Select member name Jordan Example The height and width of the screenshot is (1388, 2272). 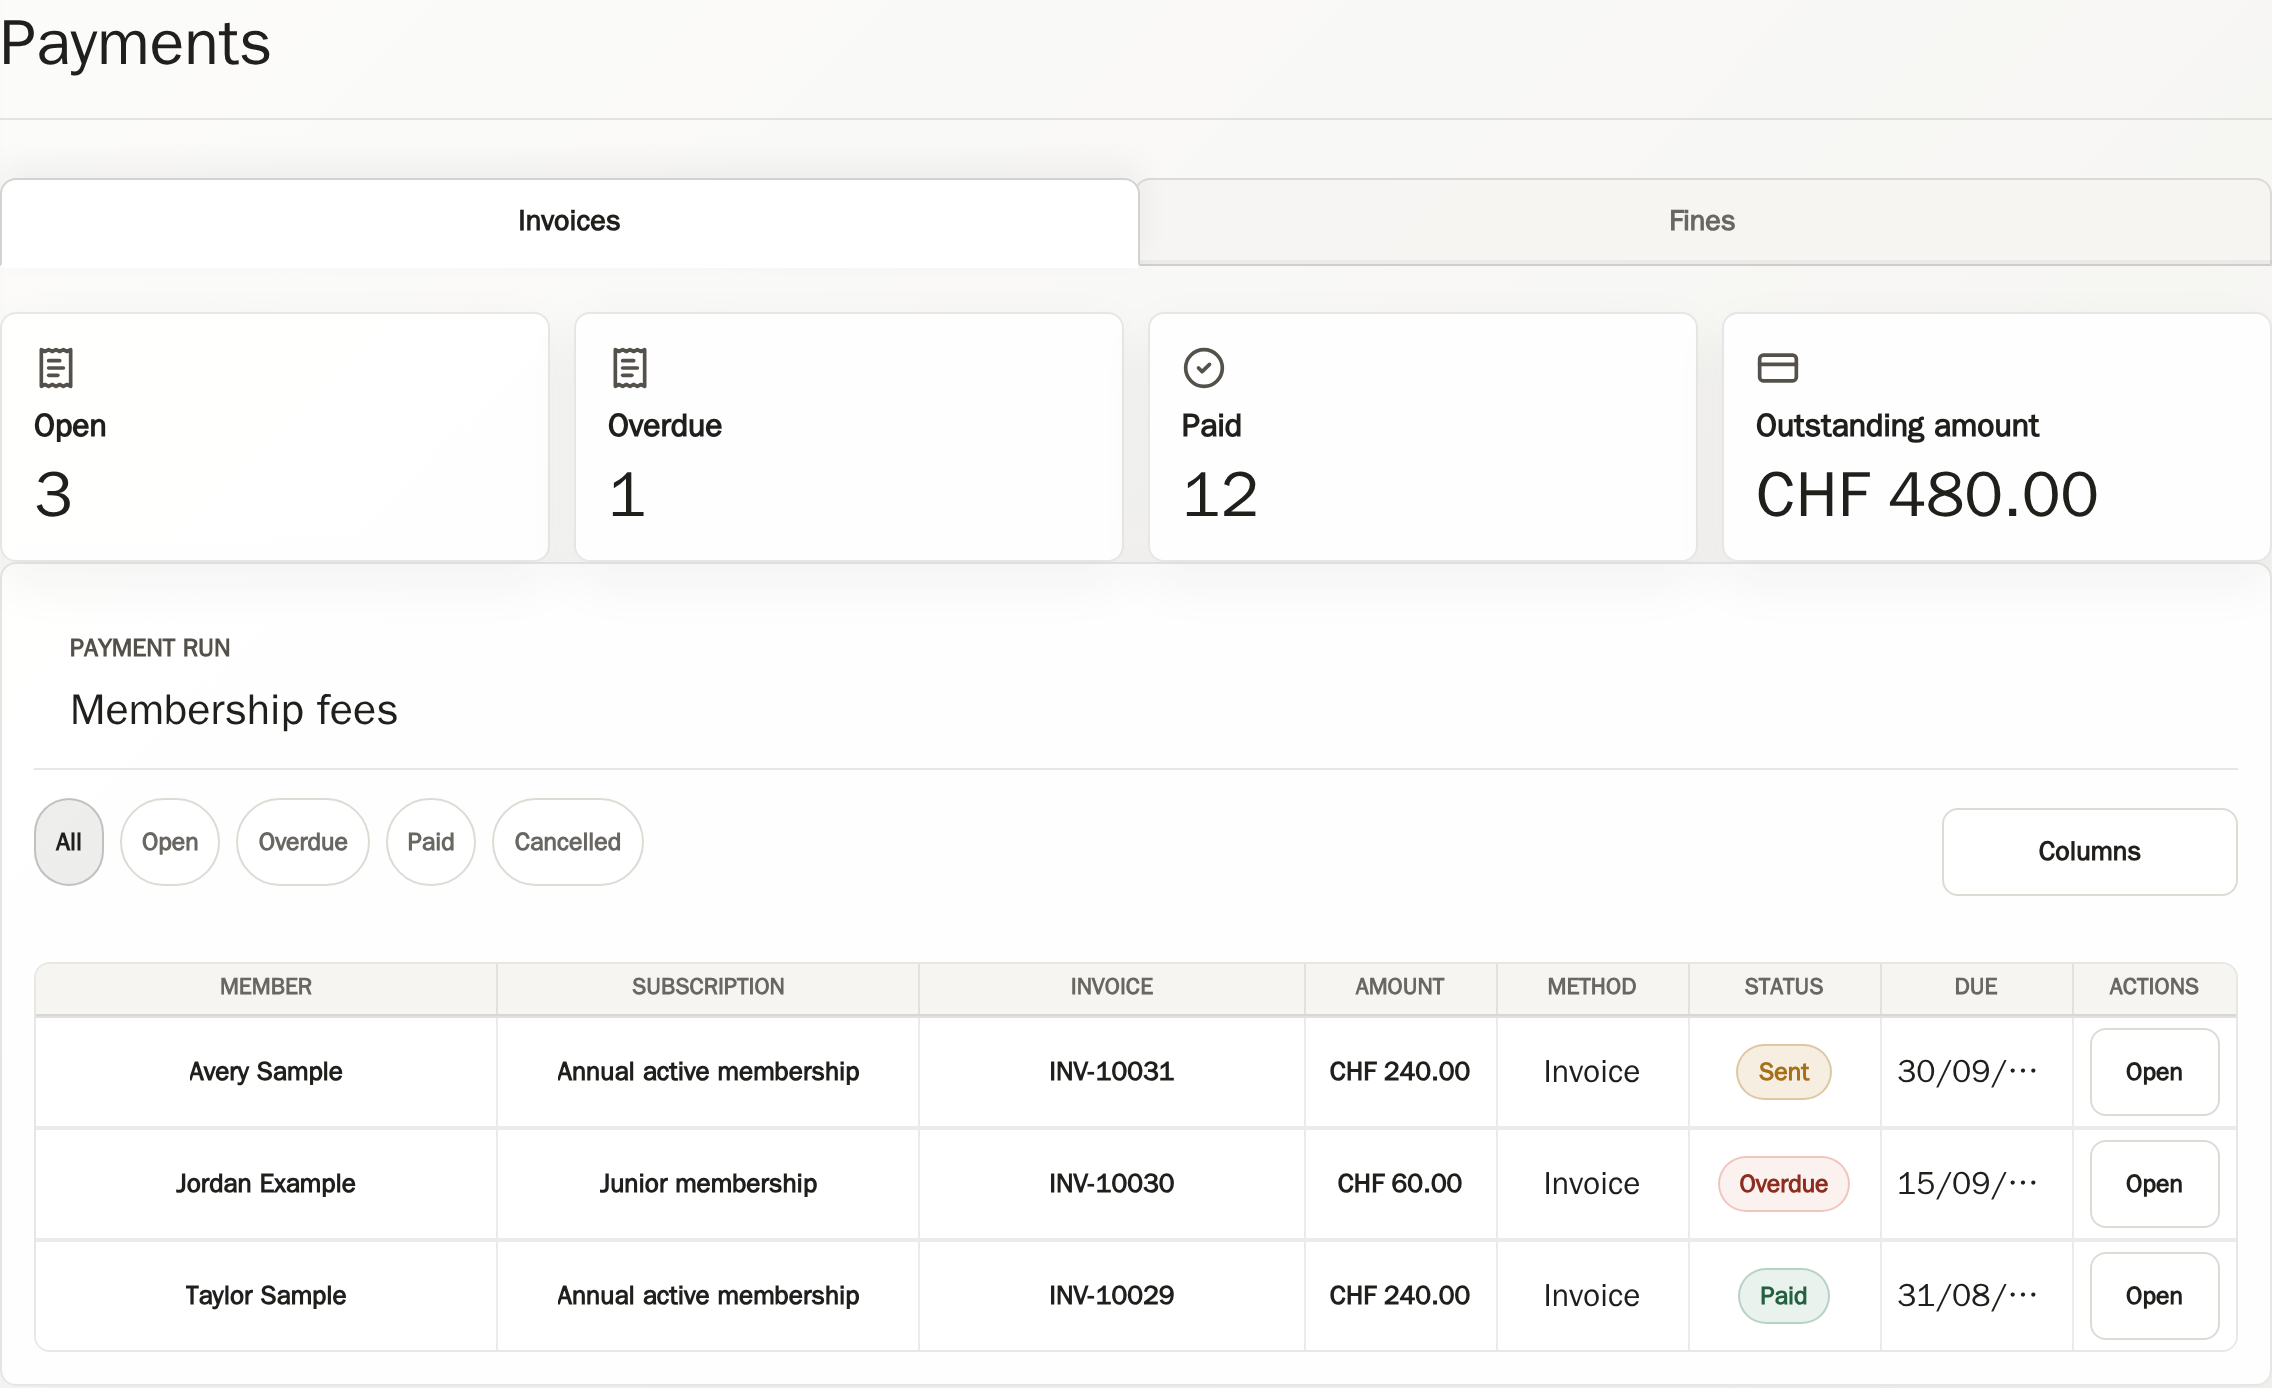(266, 1184)
